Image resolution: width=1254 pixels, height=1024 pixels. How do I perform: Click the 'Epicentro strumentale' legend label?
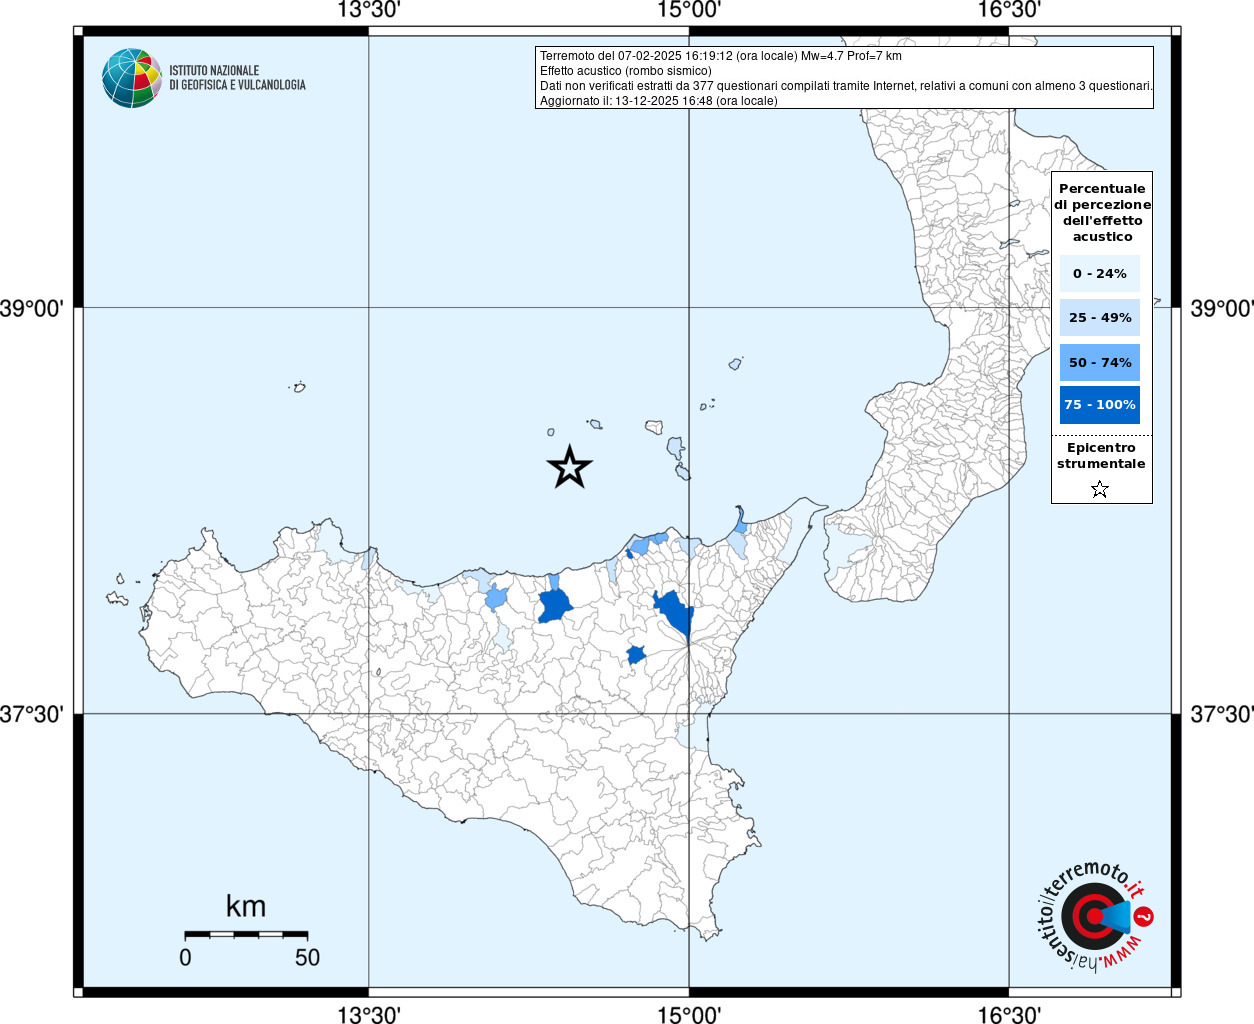[1101, 456]
